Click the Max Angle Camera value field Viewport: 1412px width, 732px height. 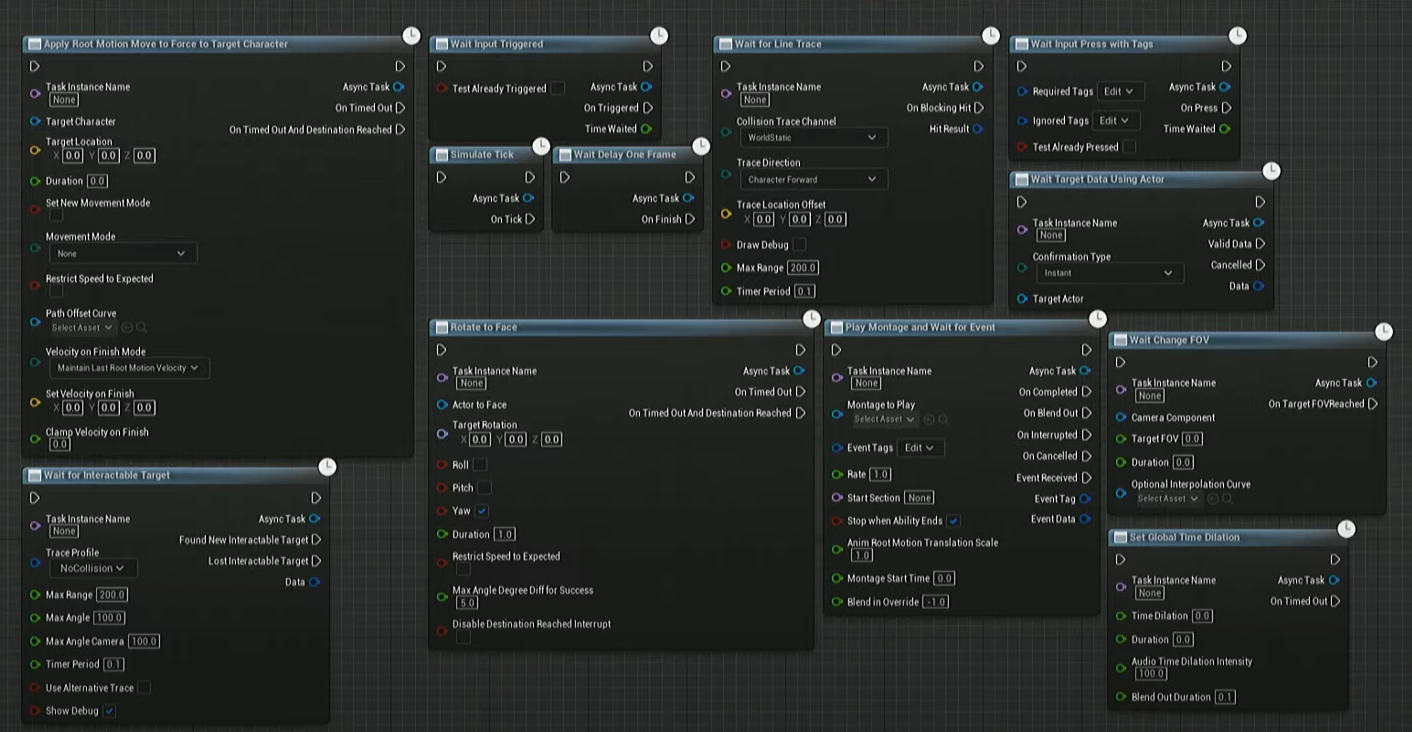click(x=144, y=641)
